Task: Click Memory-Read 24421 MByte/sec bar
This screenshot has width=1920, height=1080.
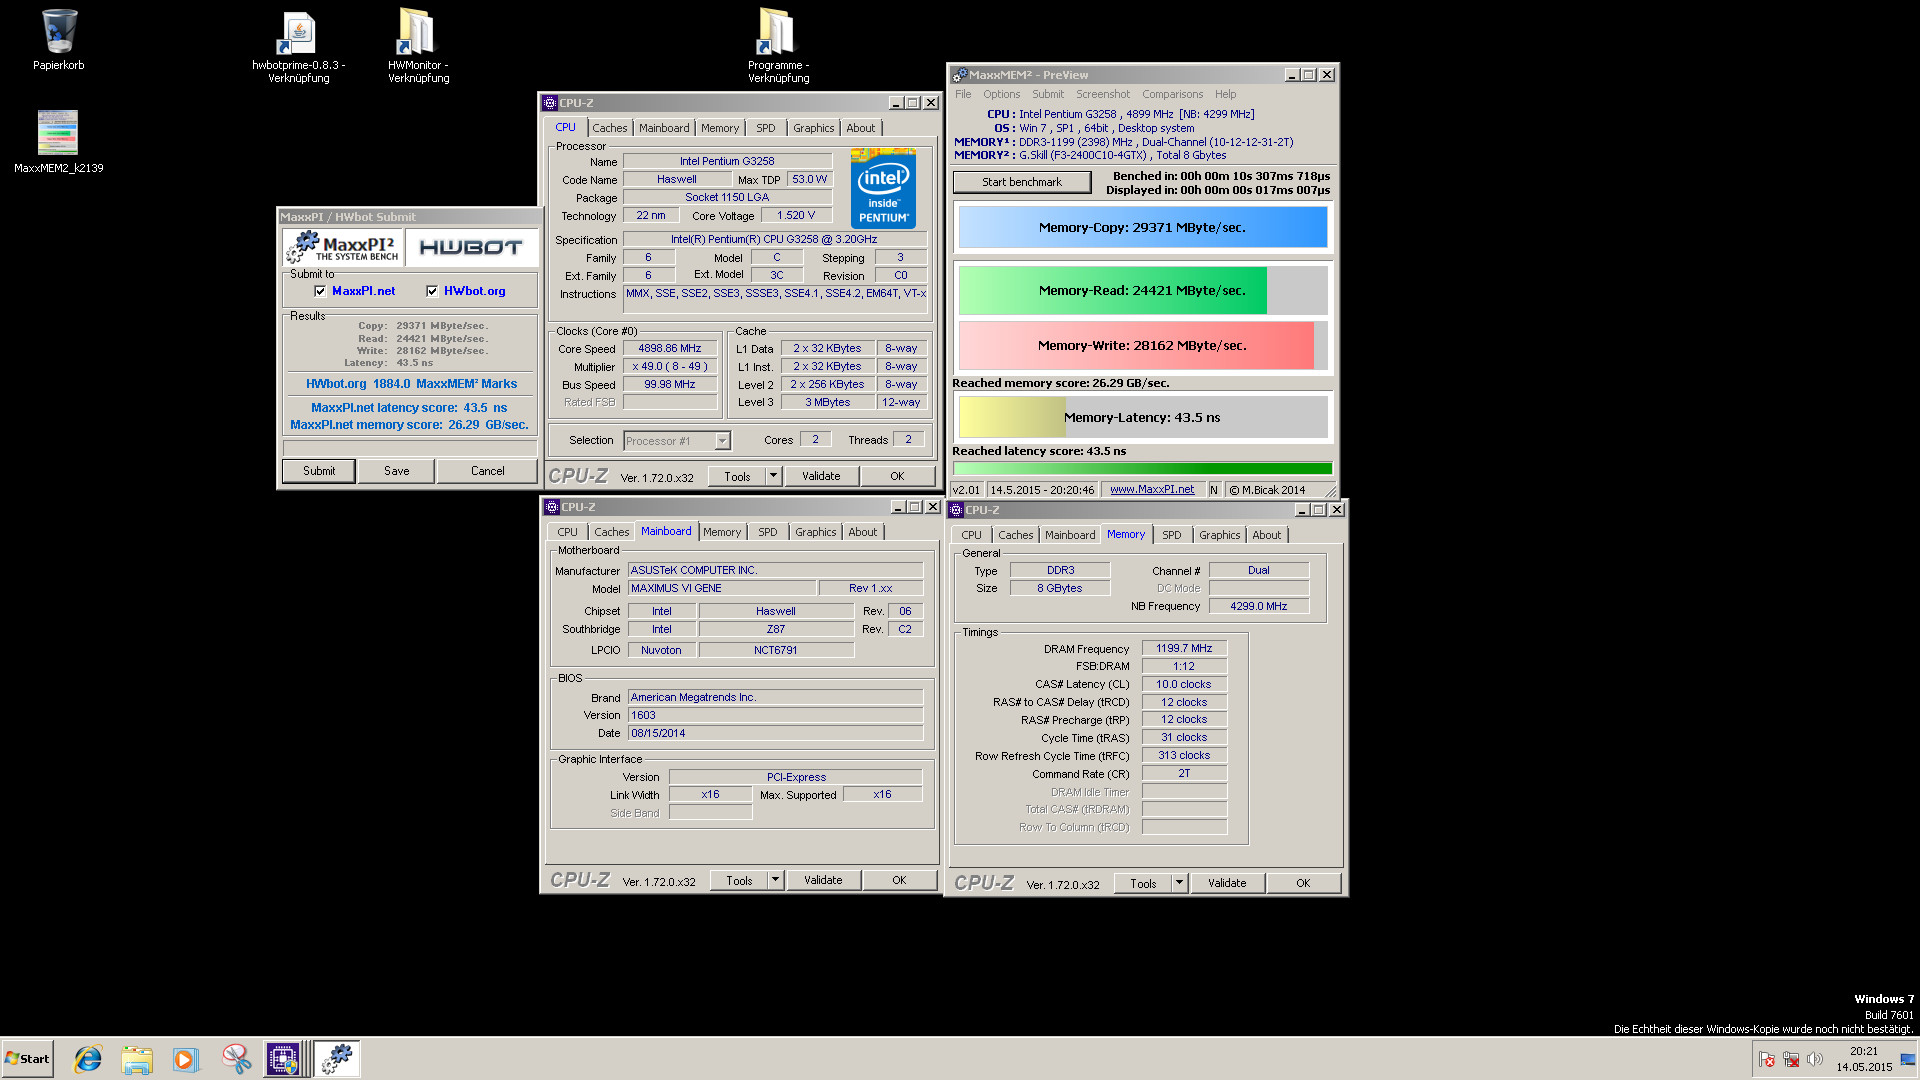Action: [x=1142, y=291]
